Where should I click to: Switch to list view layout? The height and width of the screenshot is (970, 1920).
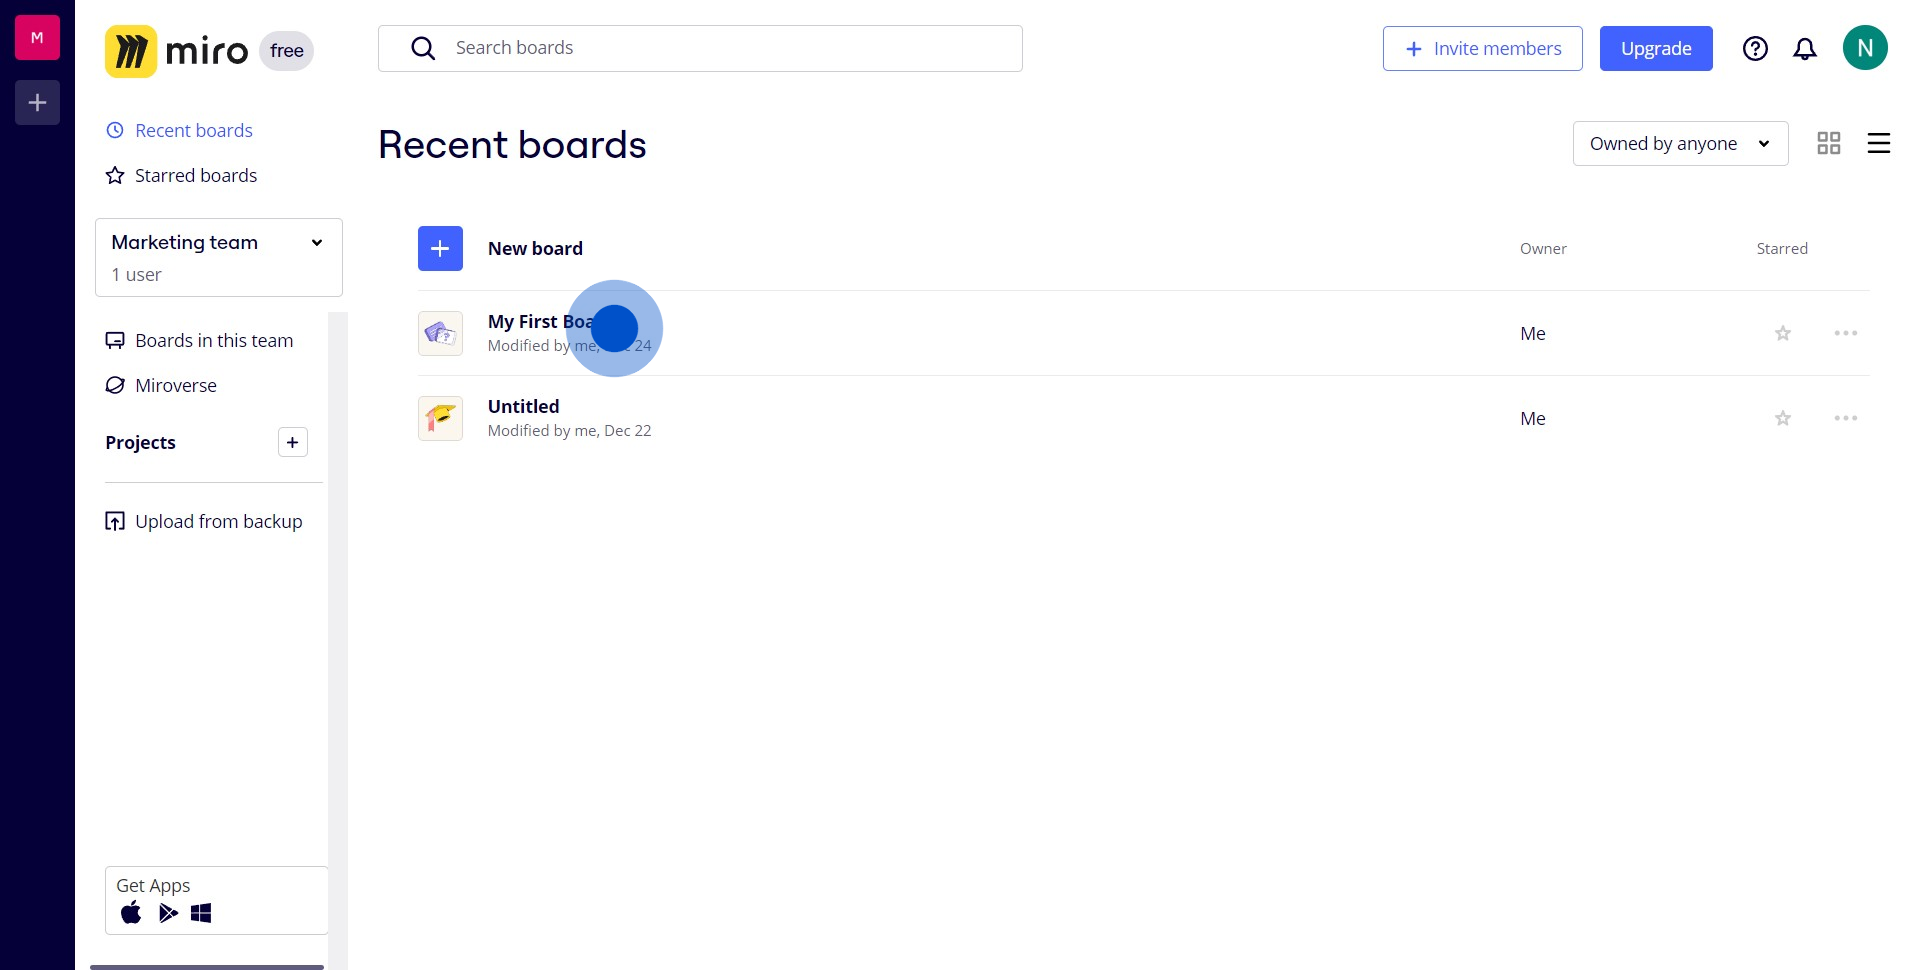(x=1879, y=144)
